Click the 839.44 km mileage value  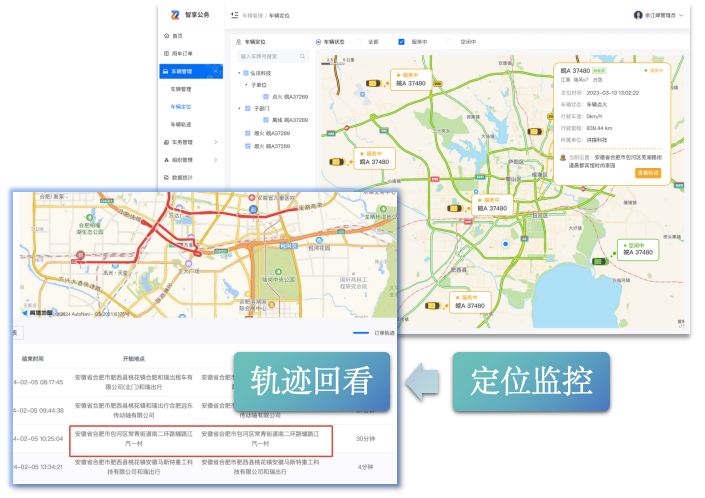click(599, 128)
